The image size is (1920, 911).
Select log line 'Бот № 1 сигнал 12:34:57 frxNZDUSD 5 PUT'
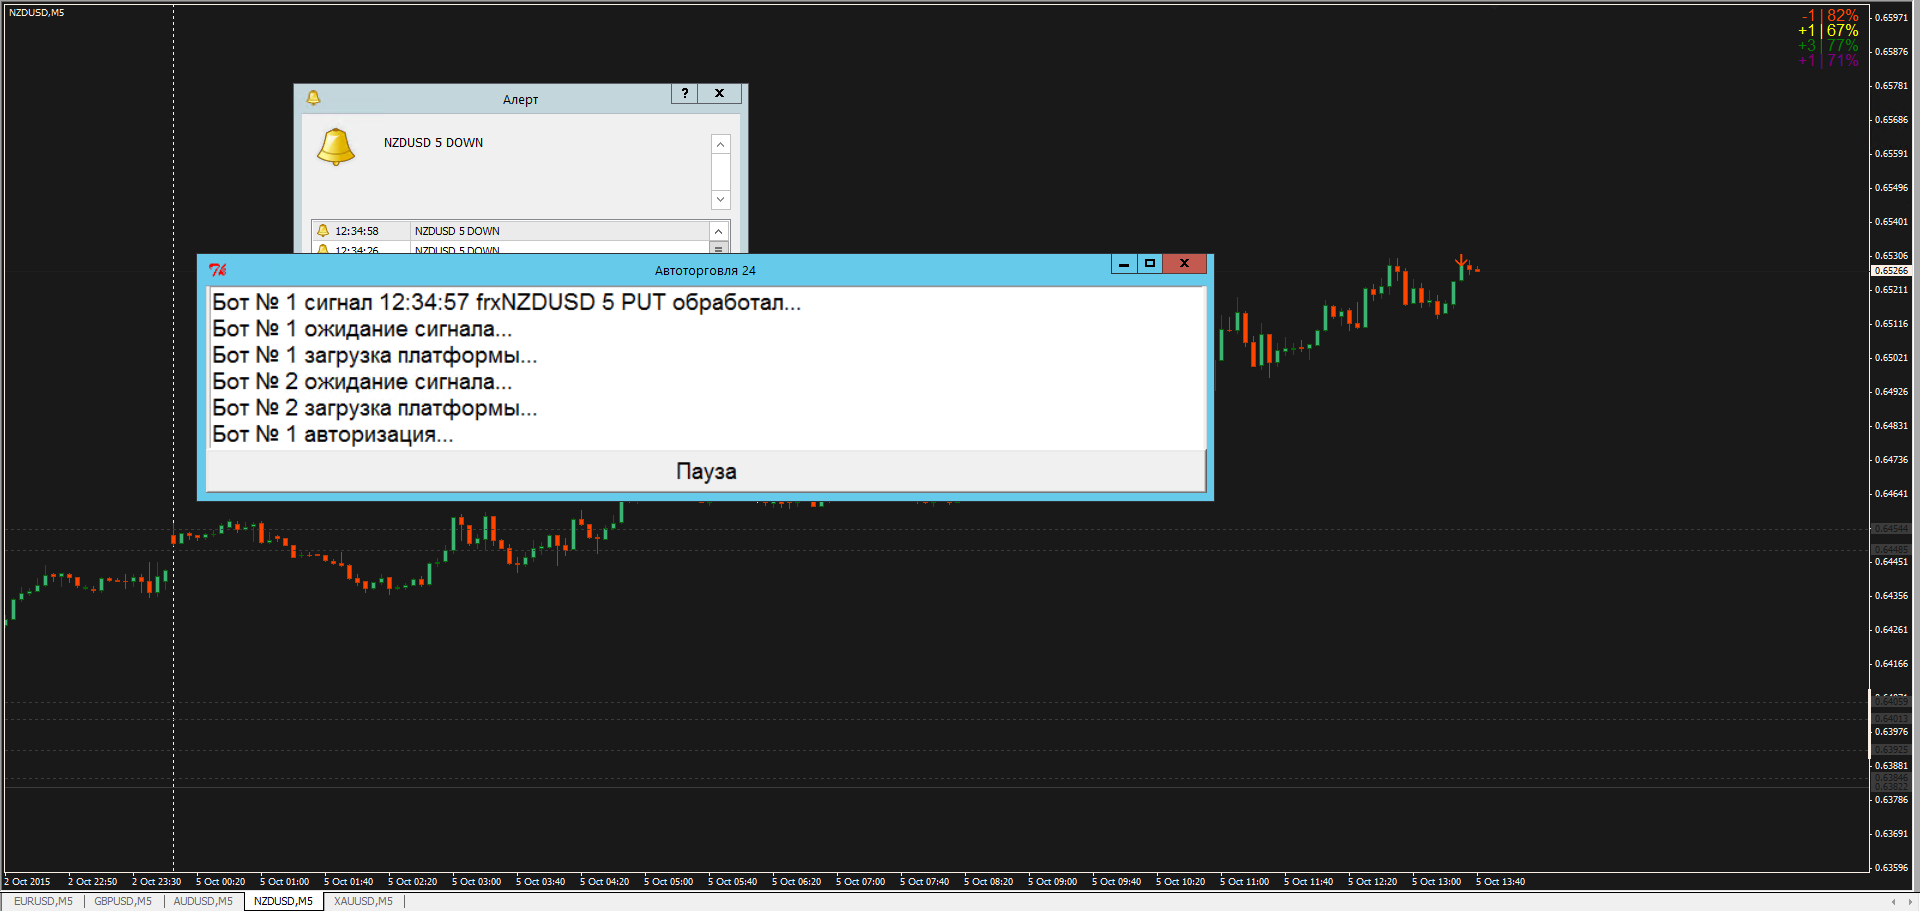(506, 302)
